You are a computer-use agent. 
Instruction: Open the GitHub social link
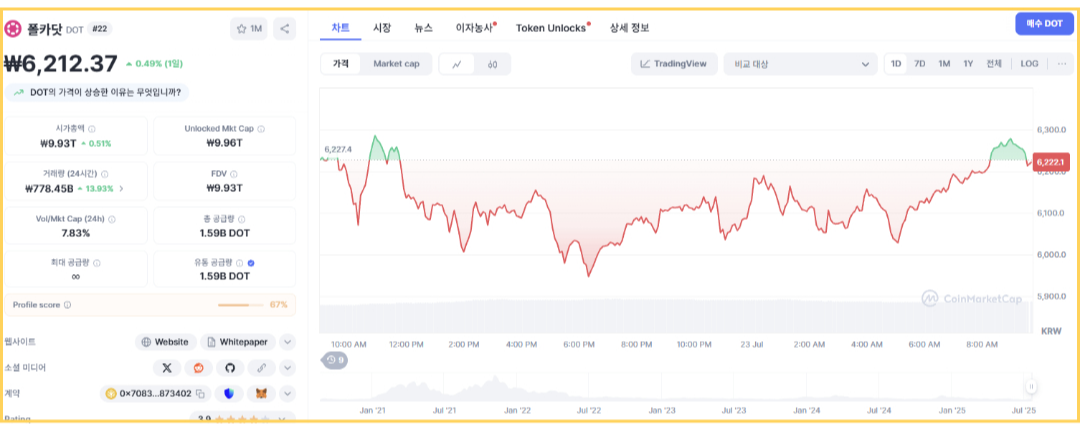pyautogui.click(x=230, y=368)
